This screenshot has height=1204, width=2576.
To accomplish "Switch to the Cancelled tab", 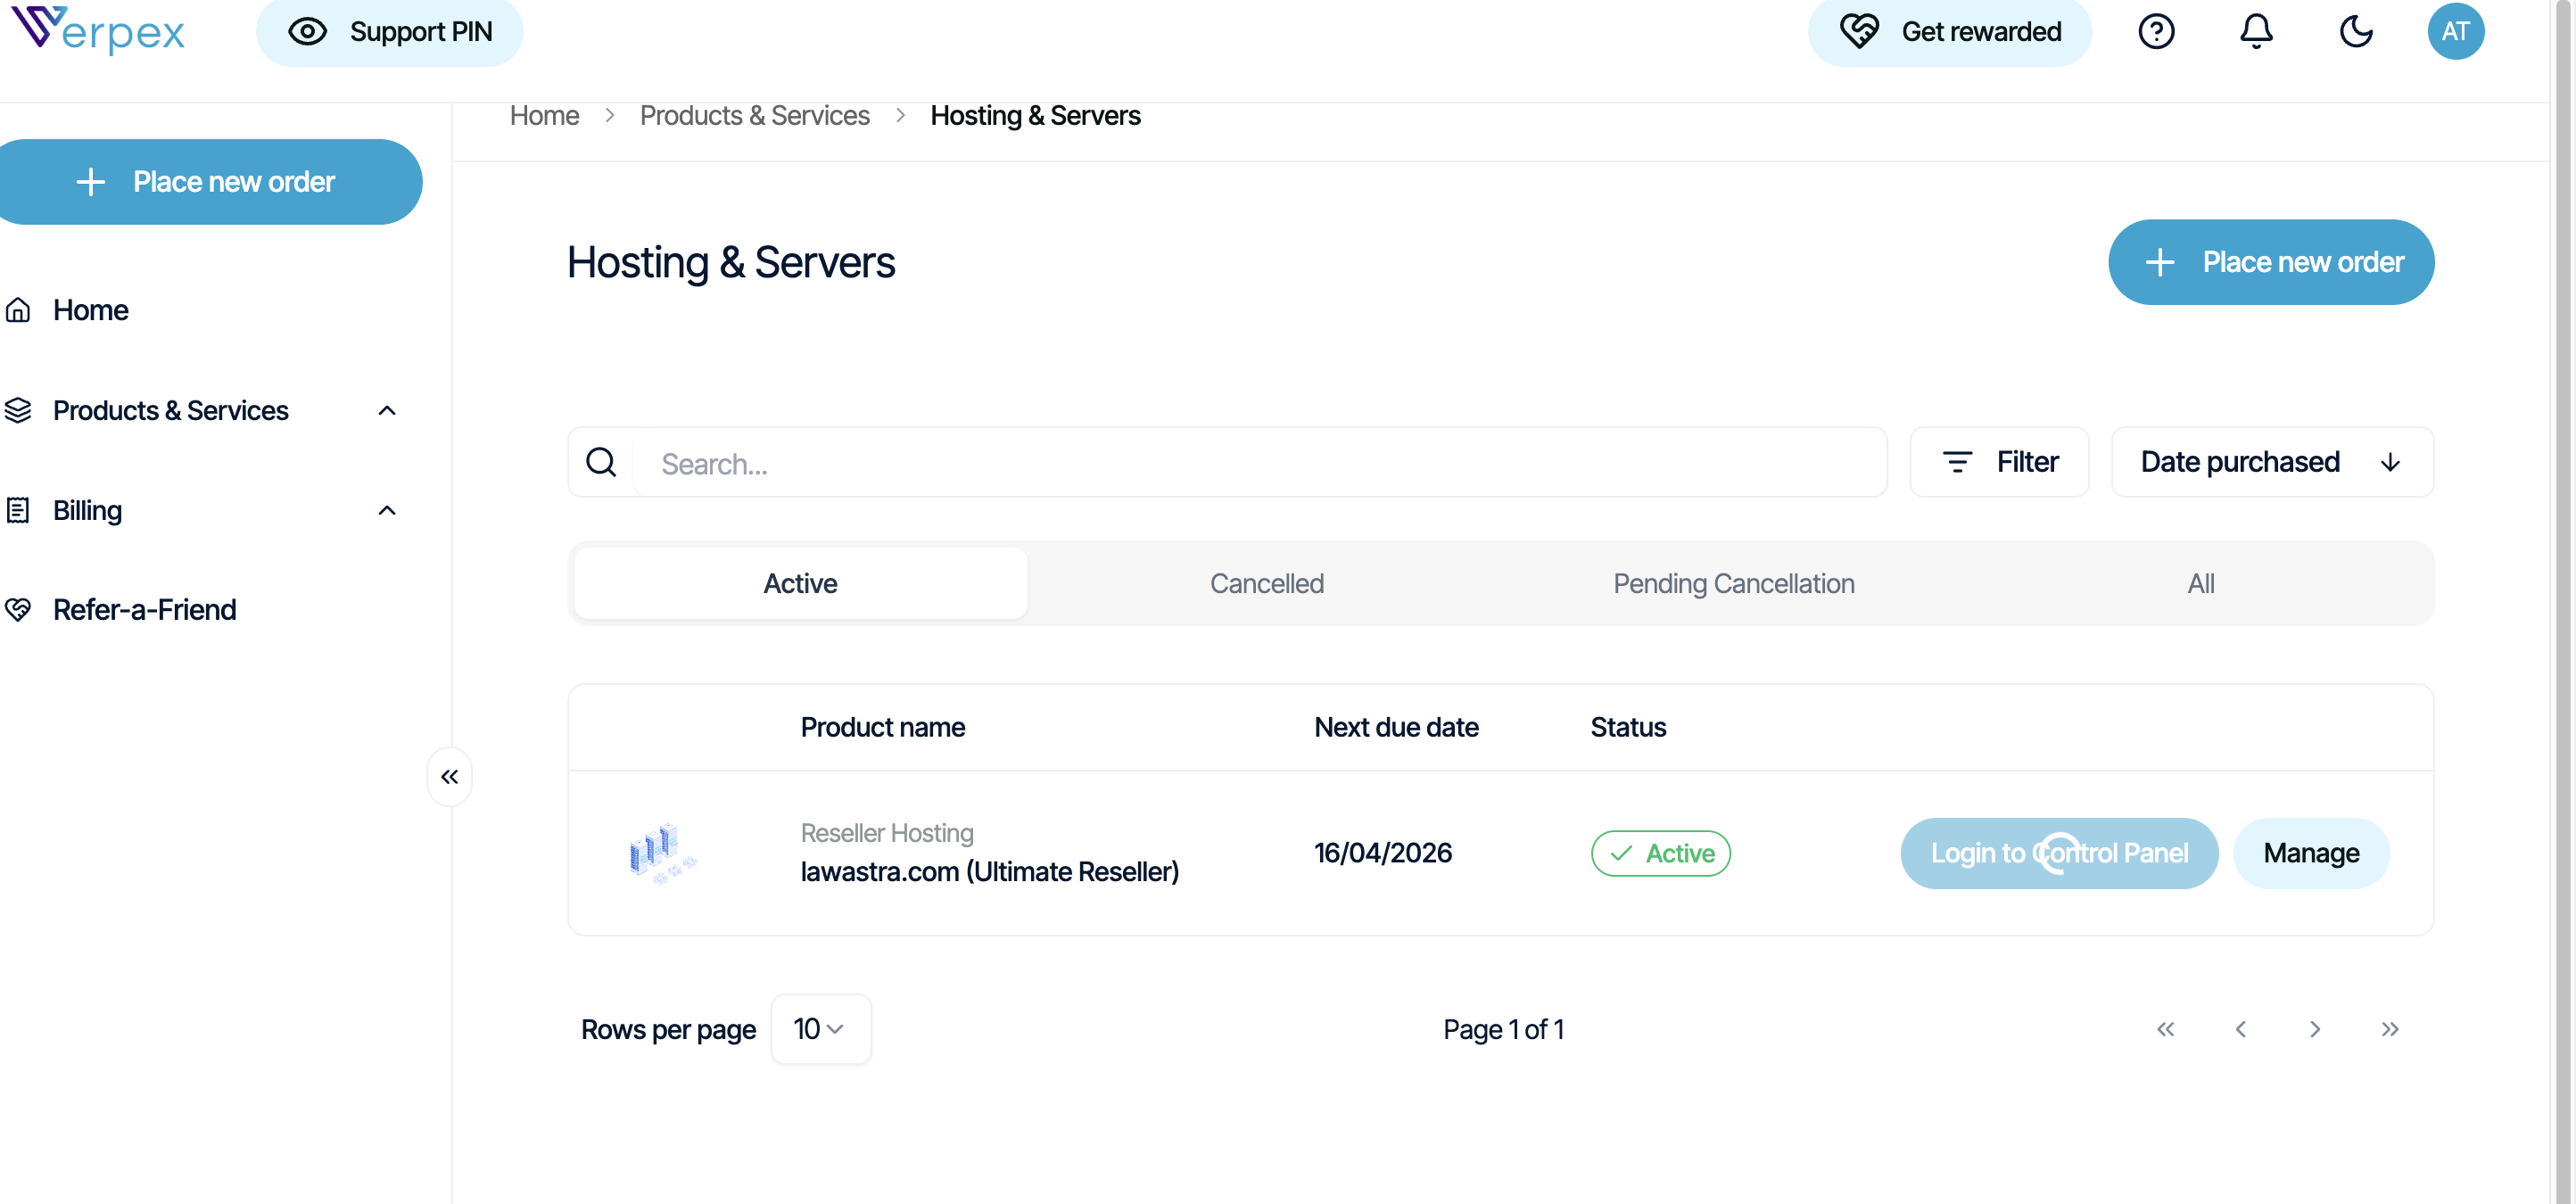I will pyautogui.click(x=1266, y=584).
